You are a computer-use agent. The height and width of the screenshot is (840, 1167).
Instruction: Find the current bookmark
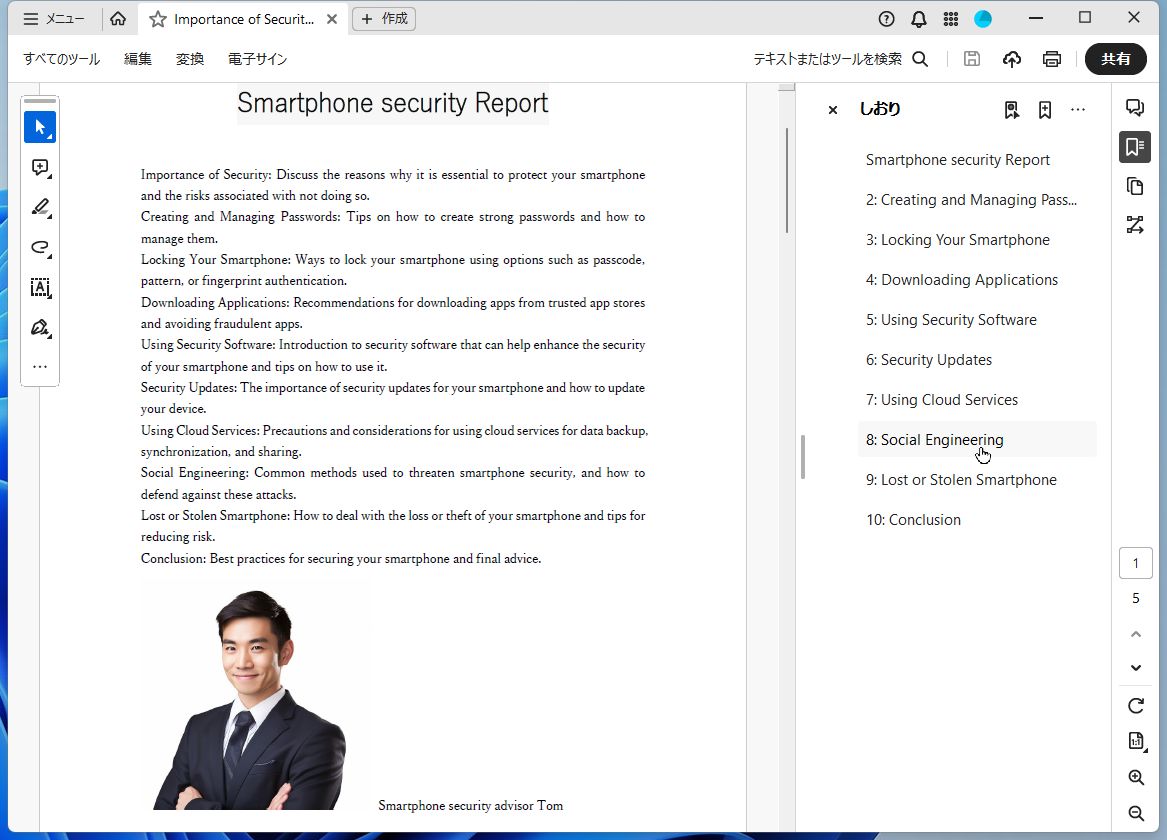1011,110
